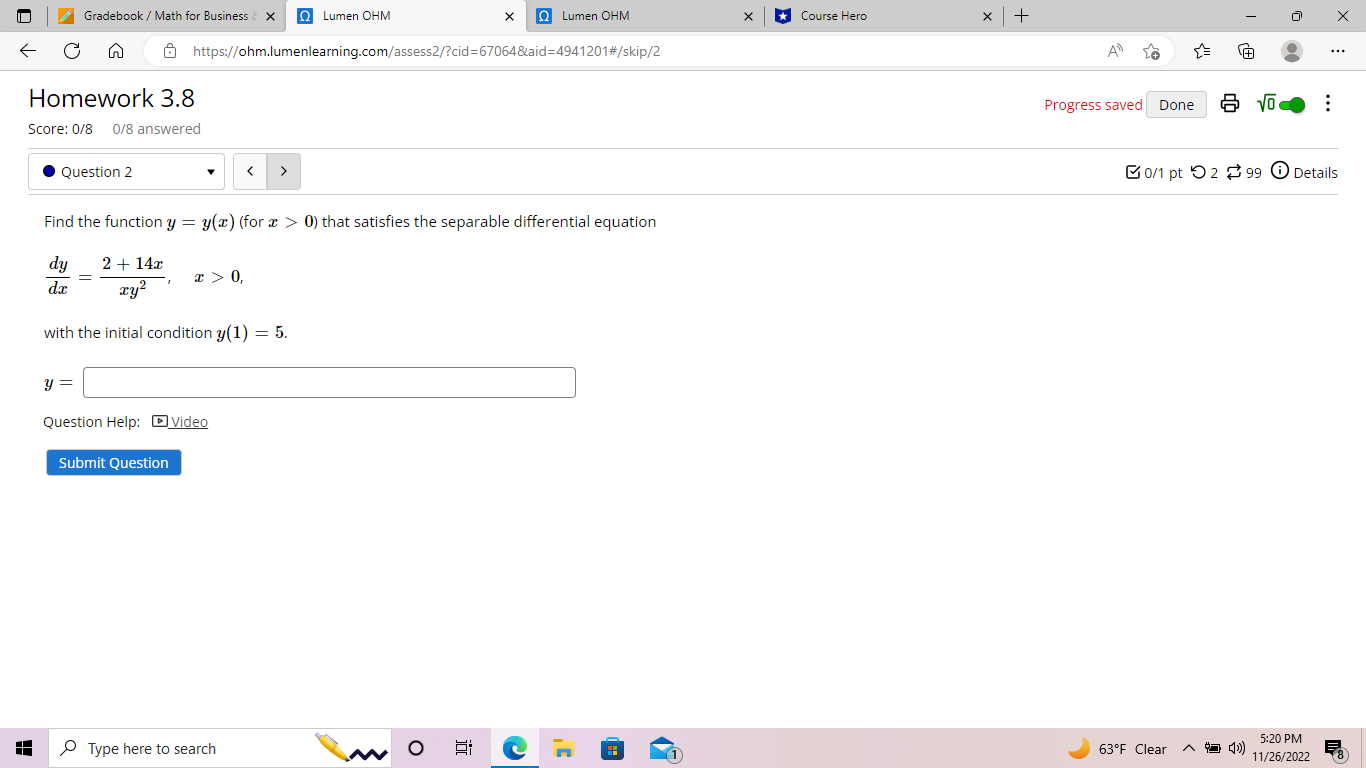This screenshot has width=1366, height=768.
Task: Click the Progress saved Done button
Action: [1176, 103]
